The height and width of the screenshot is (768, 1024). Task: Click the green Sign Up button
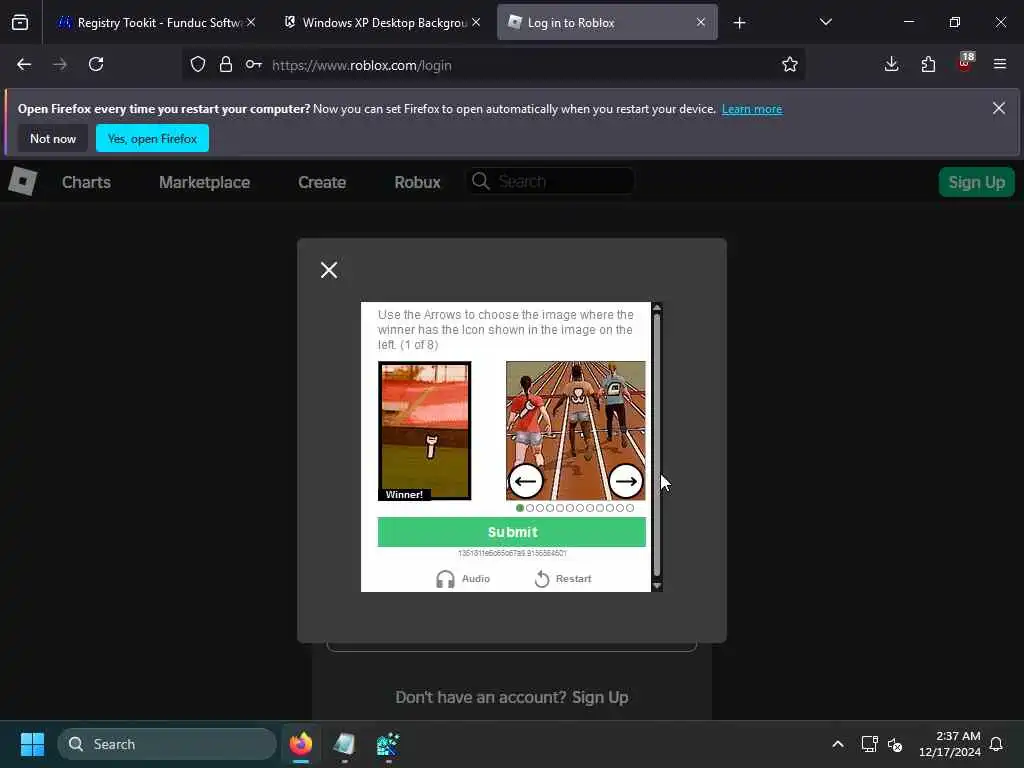976,182
